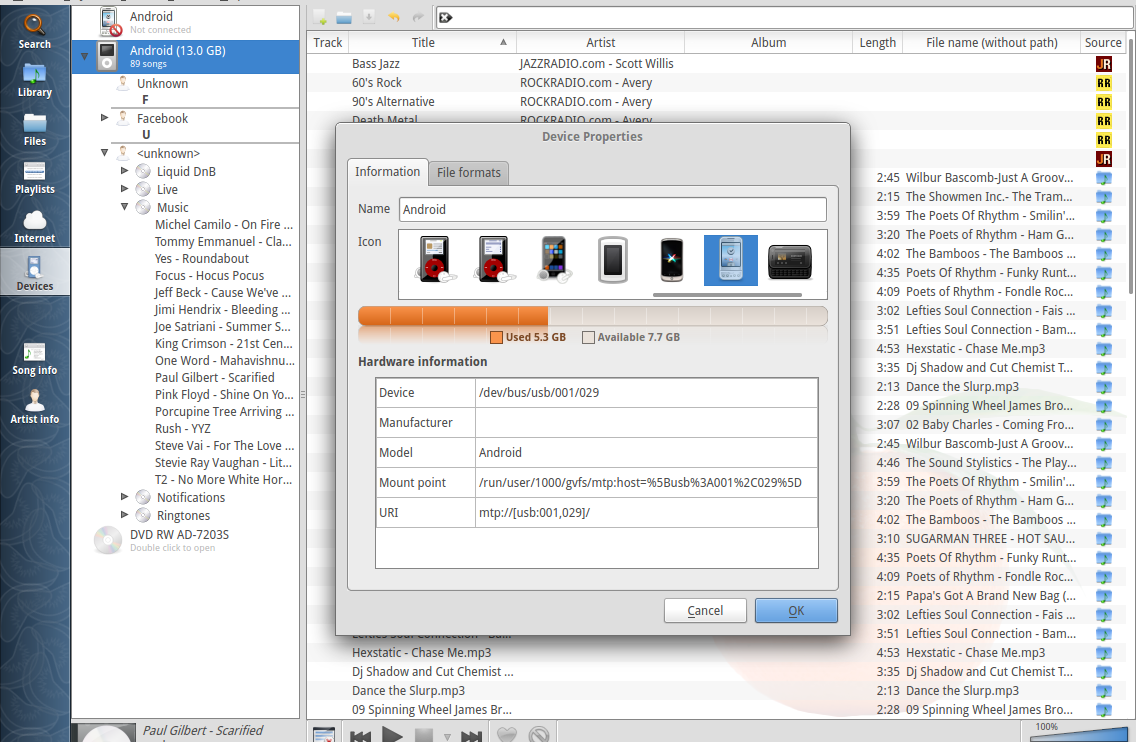
Task: Clear the playlist search filter box
Action: pos(446,17)
